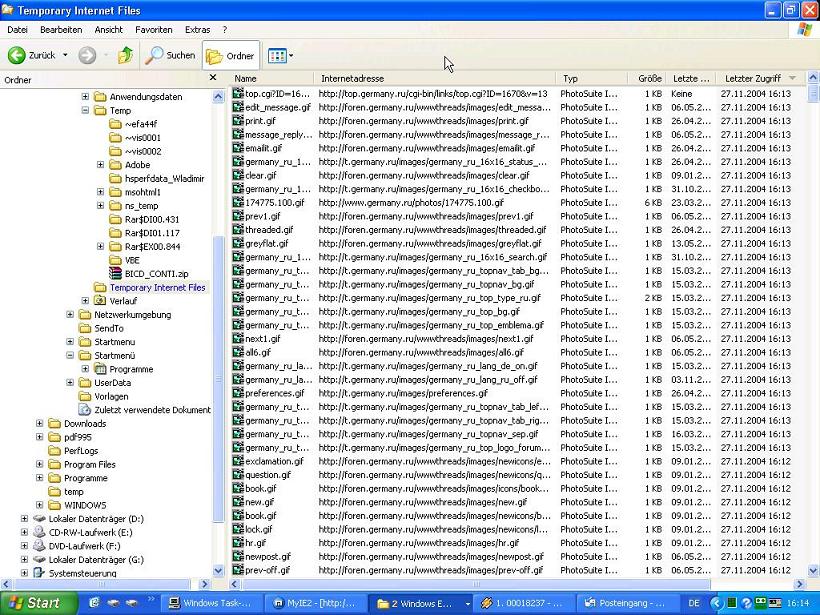The width and height of the screenshot is (820, 615).
Task: Sort by Typ column header
Action: click(591, 78)
